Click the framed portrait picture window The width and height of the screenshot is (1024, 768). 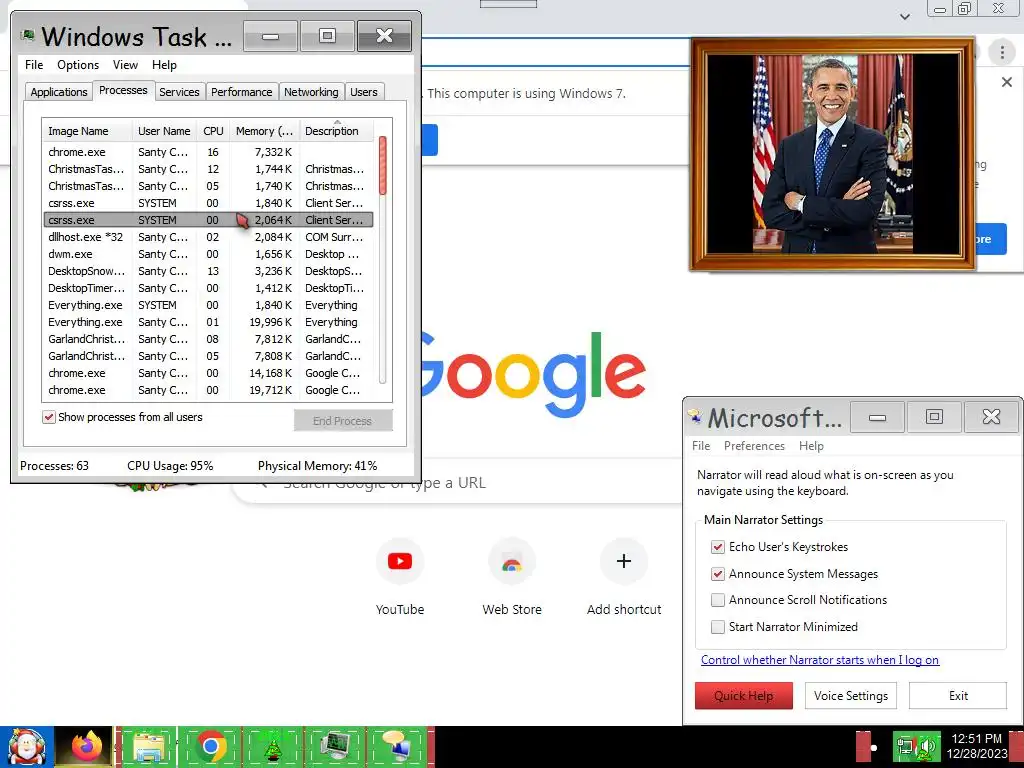tap(833, 154)
